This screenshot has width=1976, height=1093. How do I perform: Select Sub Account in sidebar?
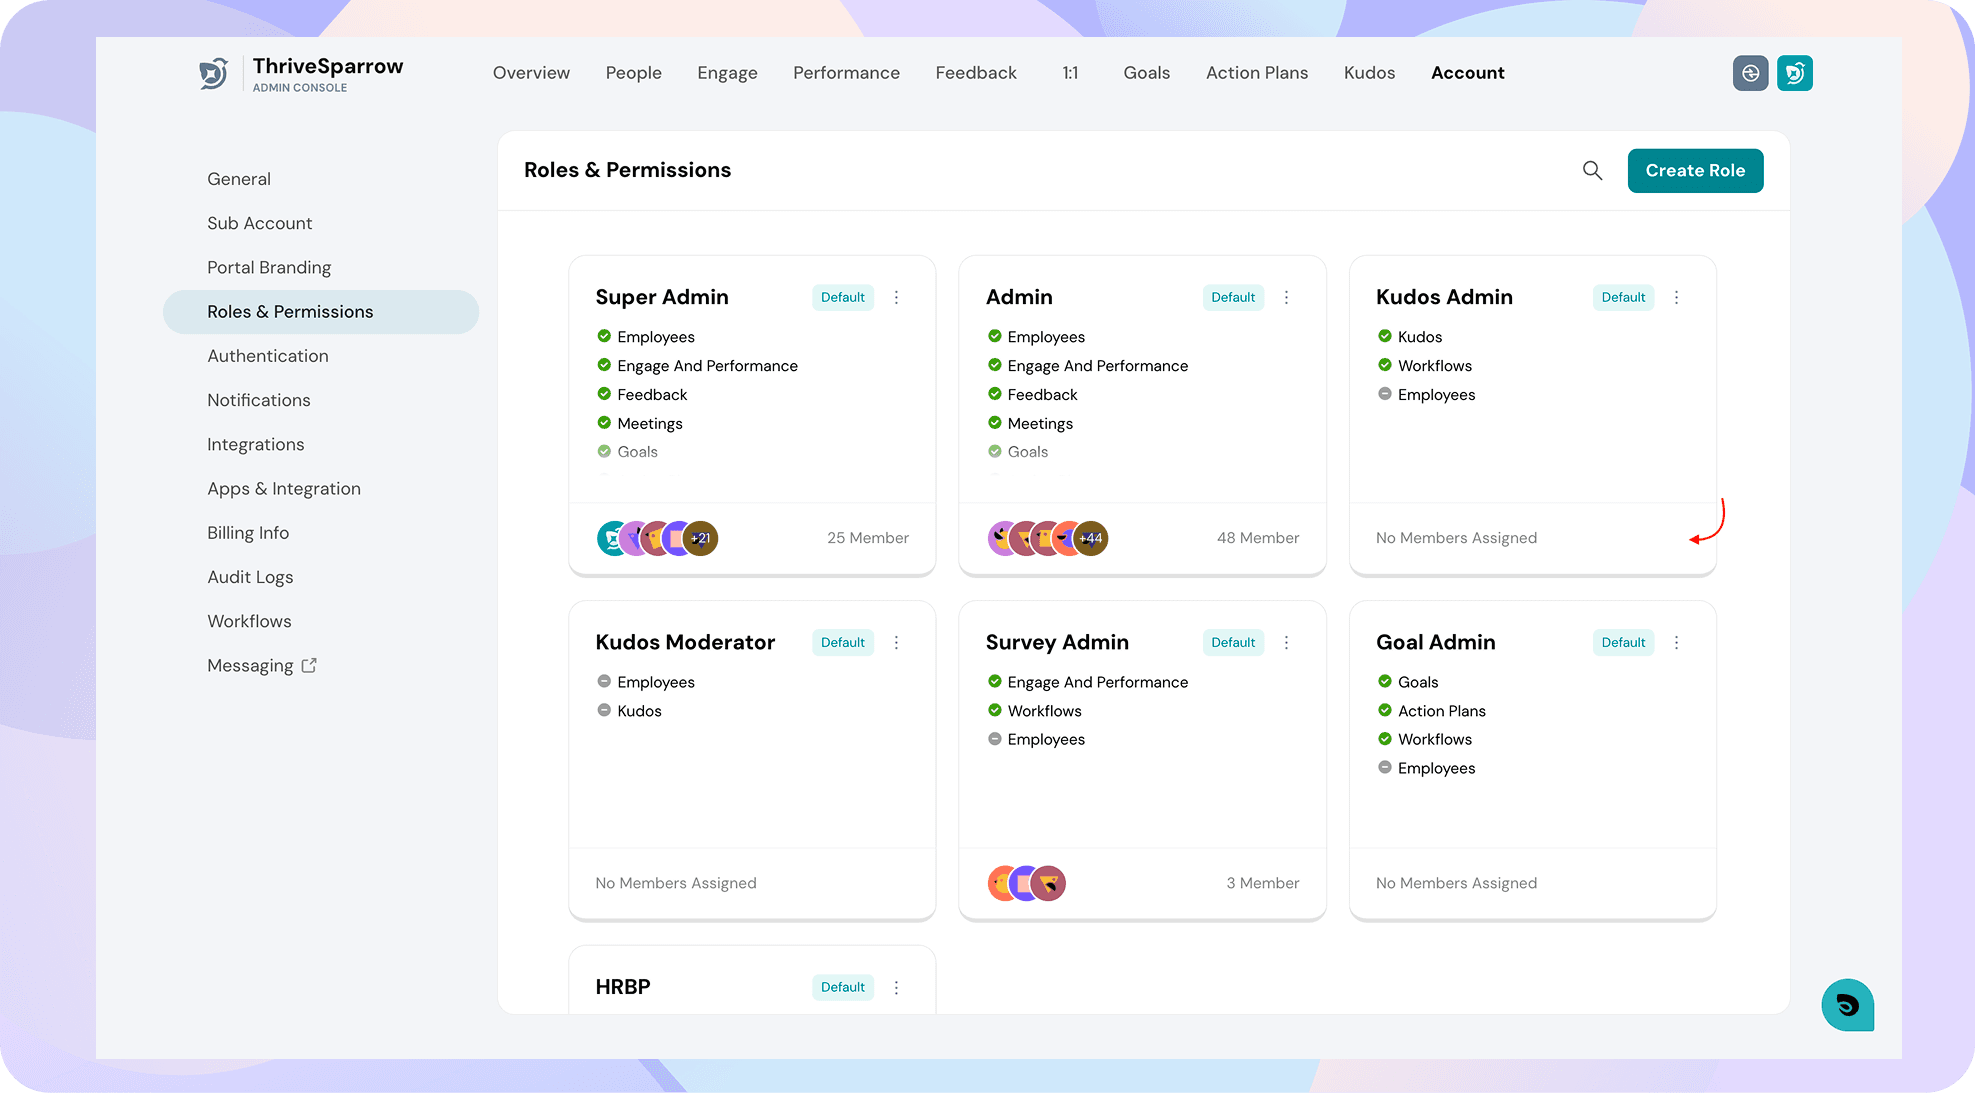pyautogui.click(x=259, y=223)
